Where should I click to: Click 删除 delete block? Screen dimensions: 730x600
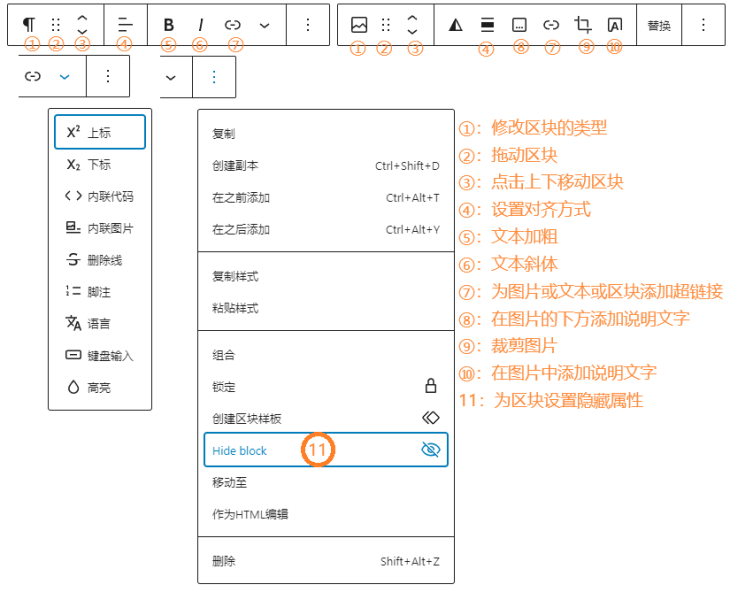tap(326, 561)
